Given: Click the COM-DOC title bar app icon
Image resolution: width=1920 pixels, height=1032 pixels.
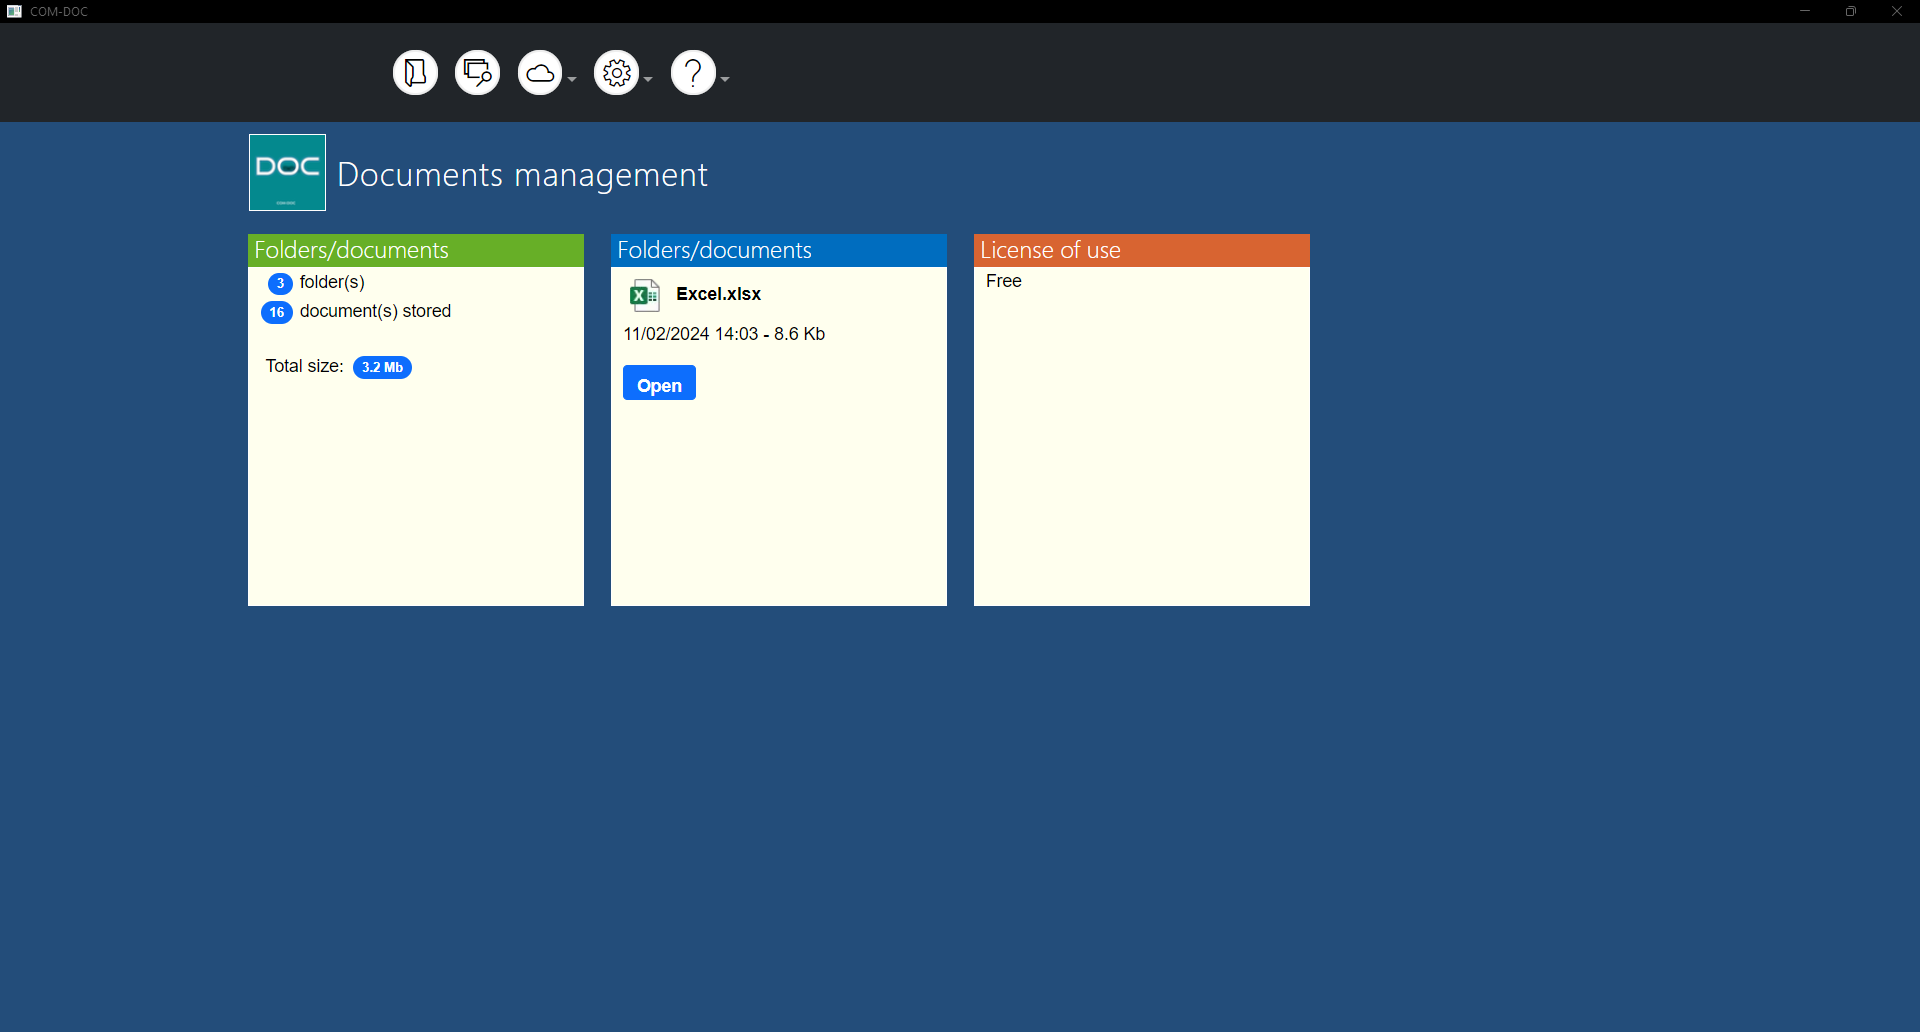Looking at the screenshot, I should tap(14, 11).
